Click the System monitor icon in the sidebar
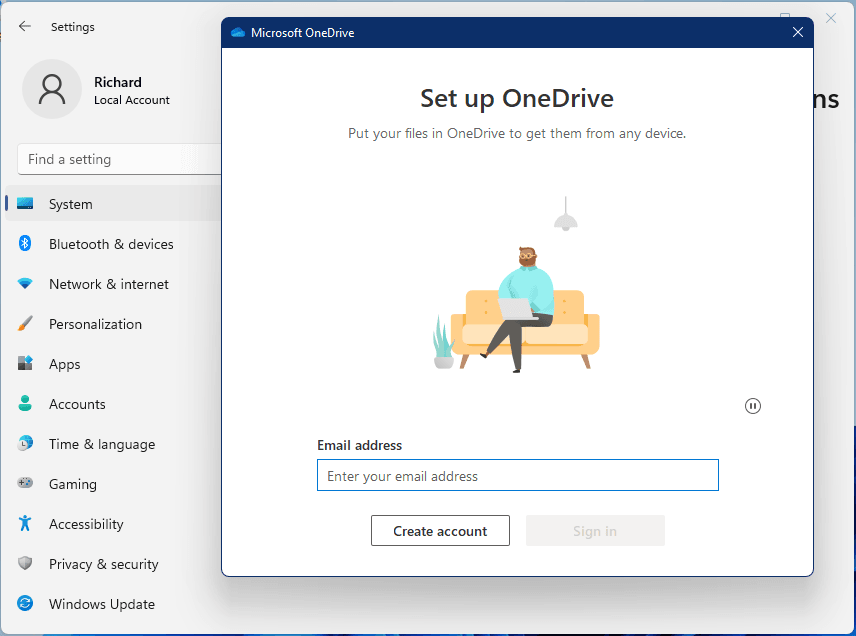This screenshot has height=636, width=856. click(x=25, y=204)
